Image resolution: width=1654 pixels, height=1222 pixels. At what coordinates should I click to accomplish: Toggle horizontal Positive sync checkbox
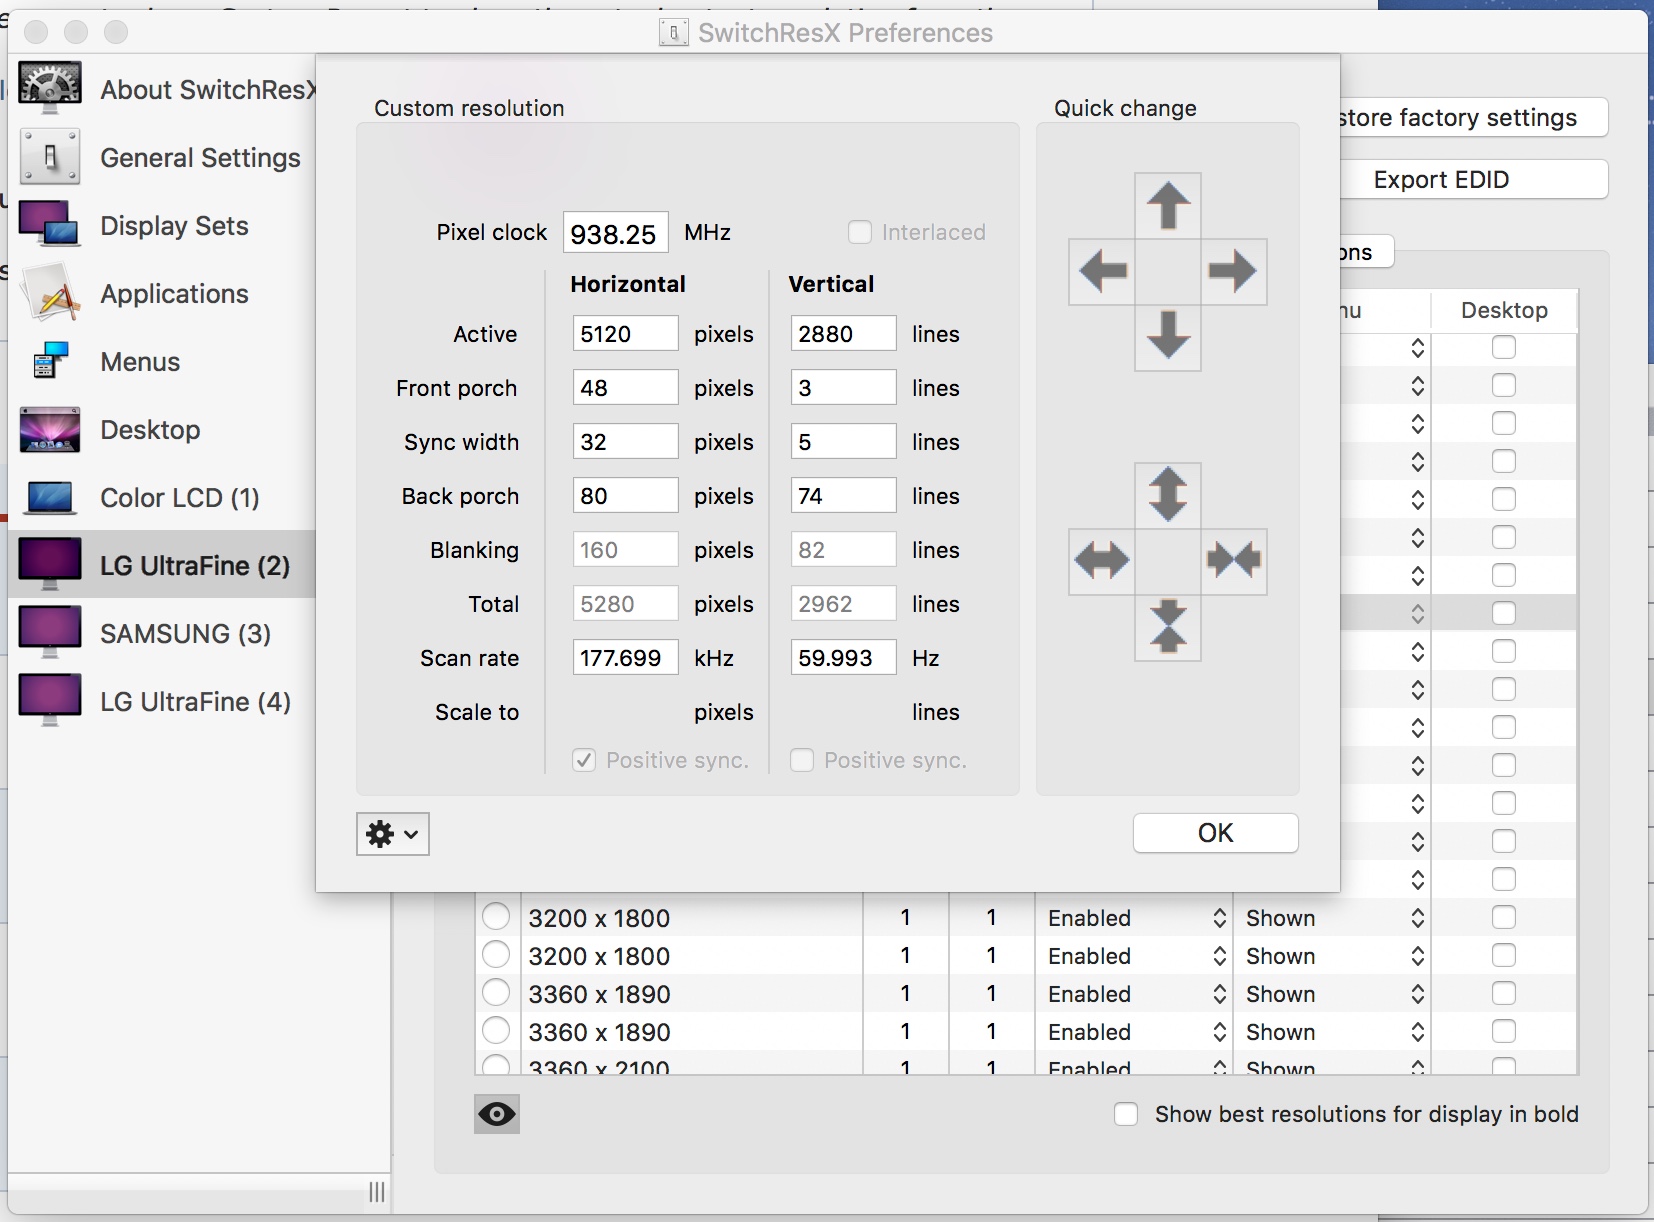point(584,760)
